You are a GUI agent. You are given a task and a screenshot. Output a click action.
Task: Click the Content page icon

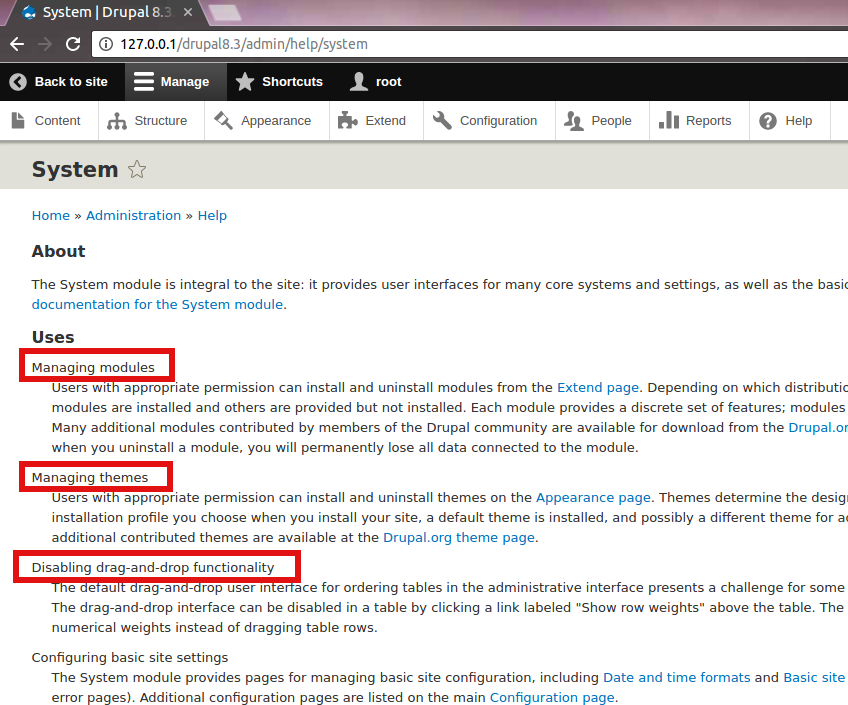[x=18, y=121]
